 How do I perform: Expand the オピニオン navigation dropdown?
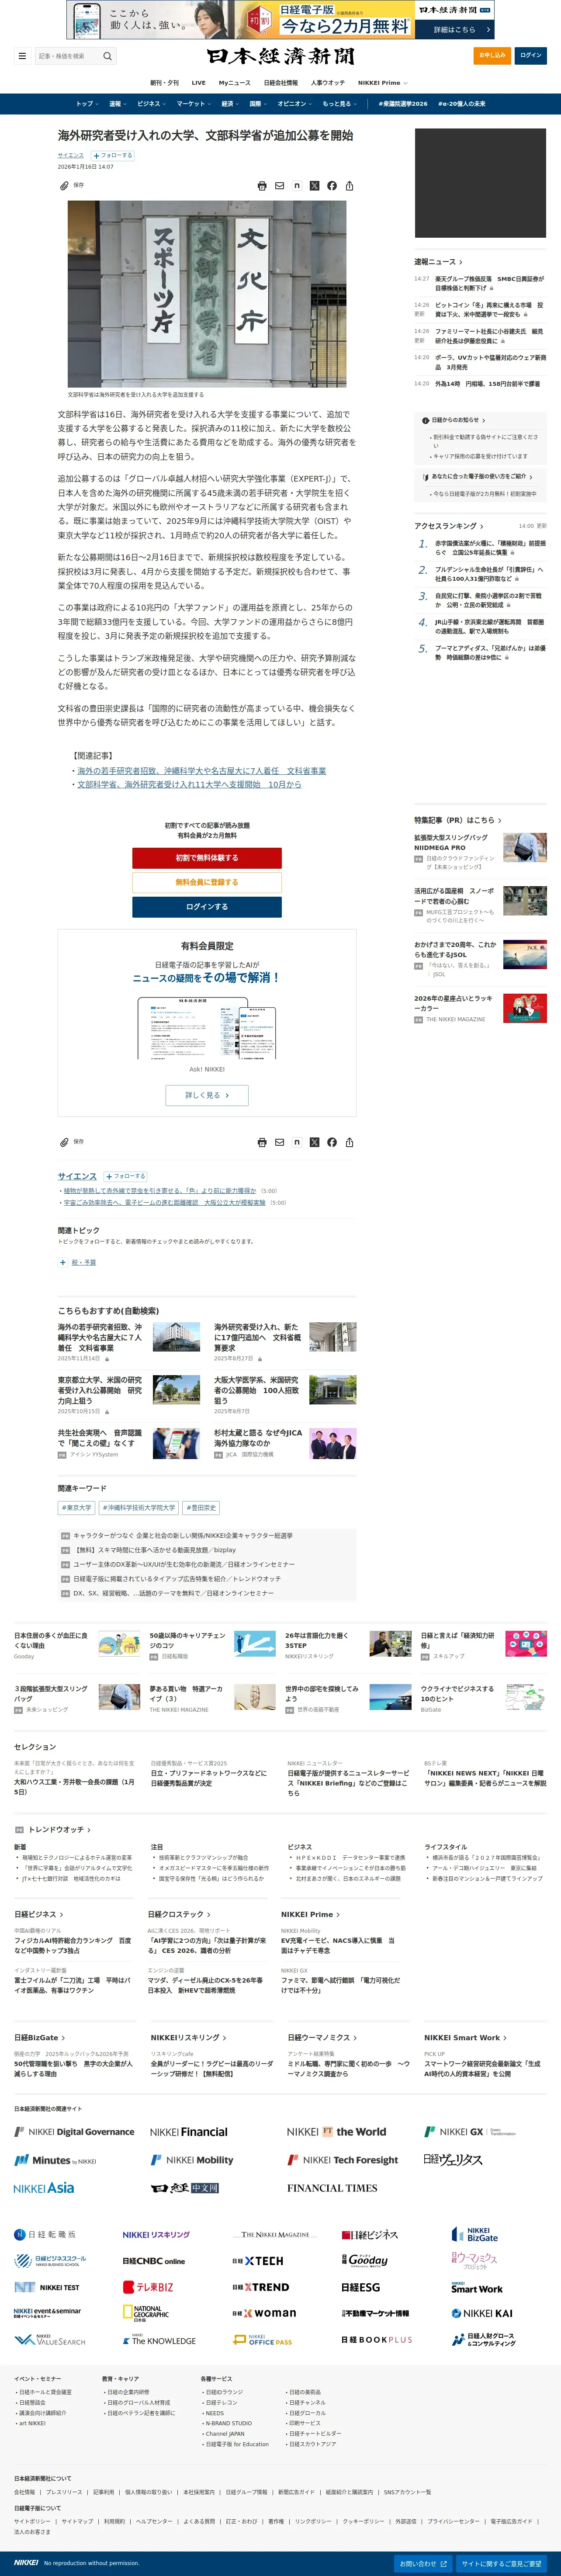[x=295, y=104]
